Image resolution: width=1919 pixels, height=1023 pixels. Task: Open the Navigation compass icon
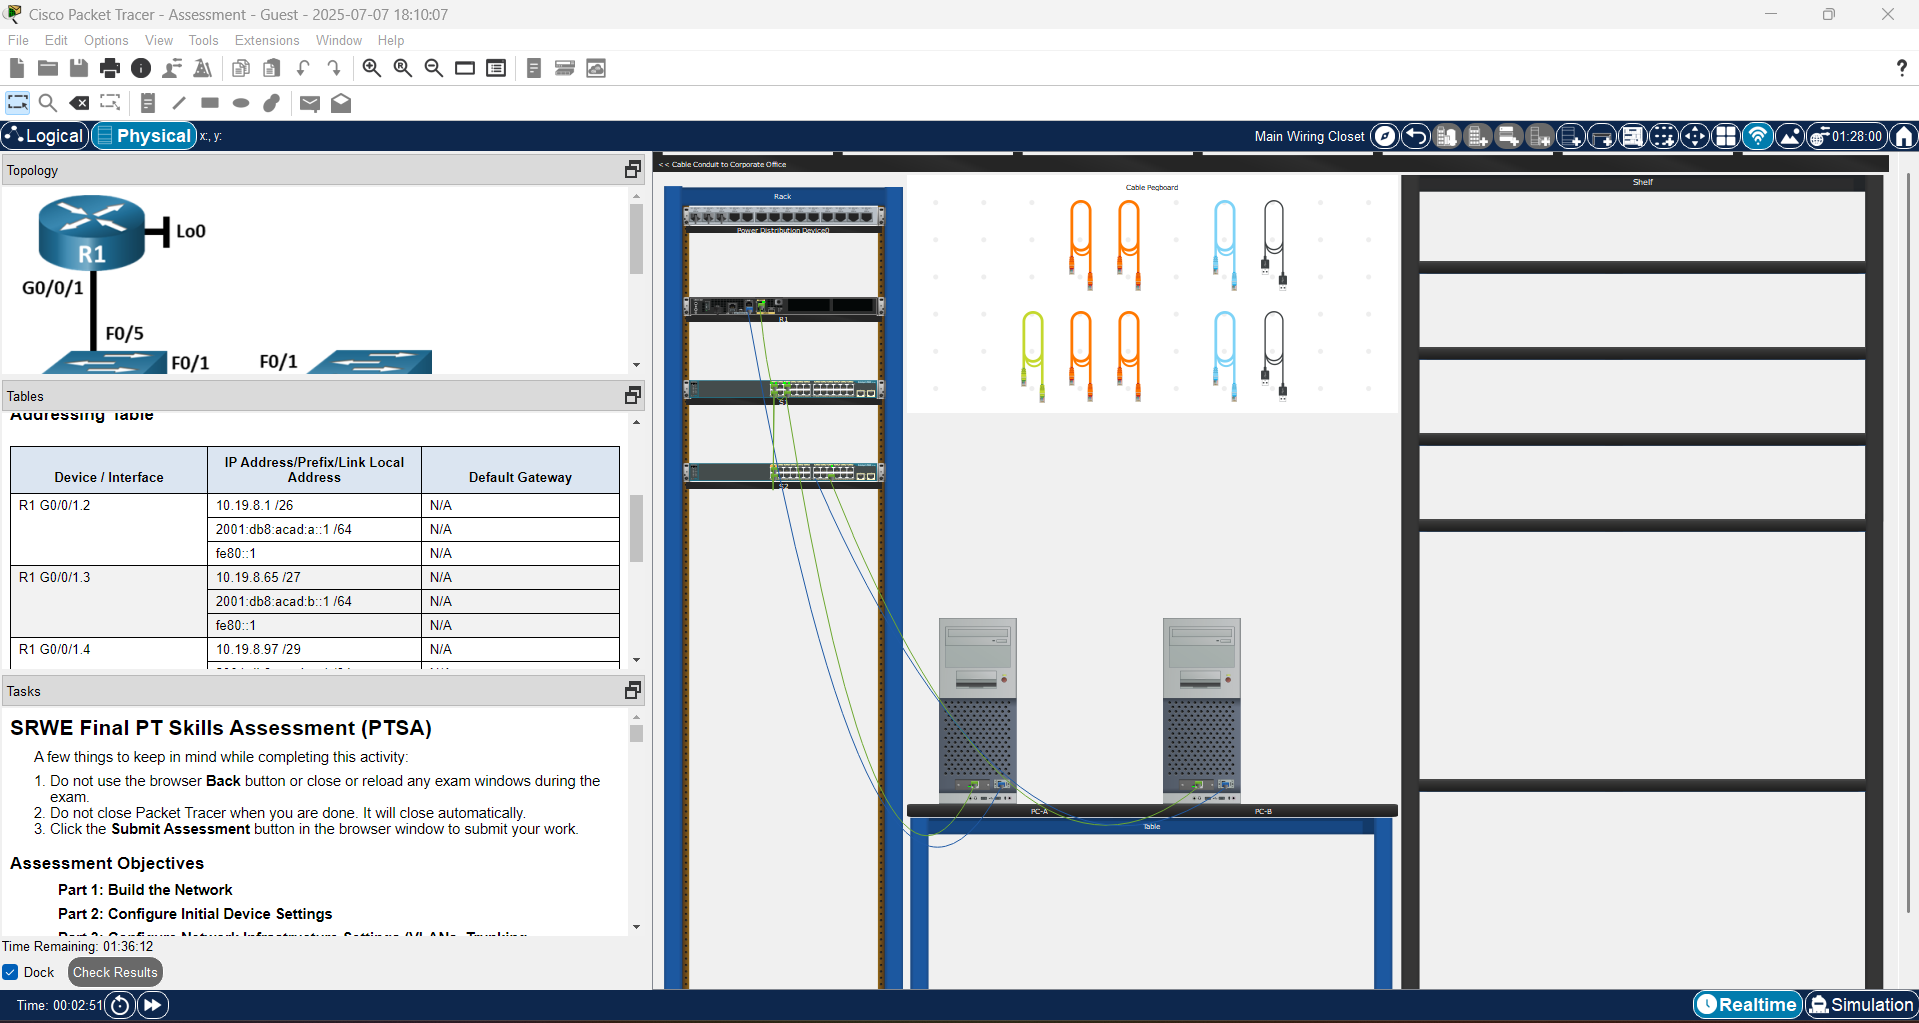1384,136
